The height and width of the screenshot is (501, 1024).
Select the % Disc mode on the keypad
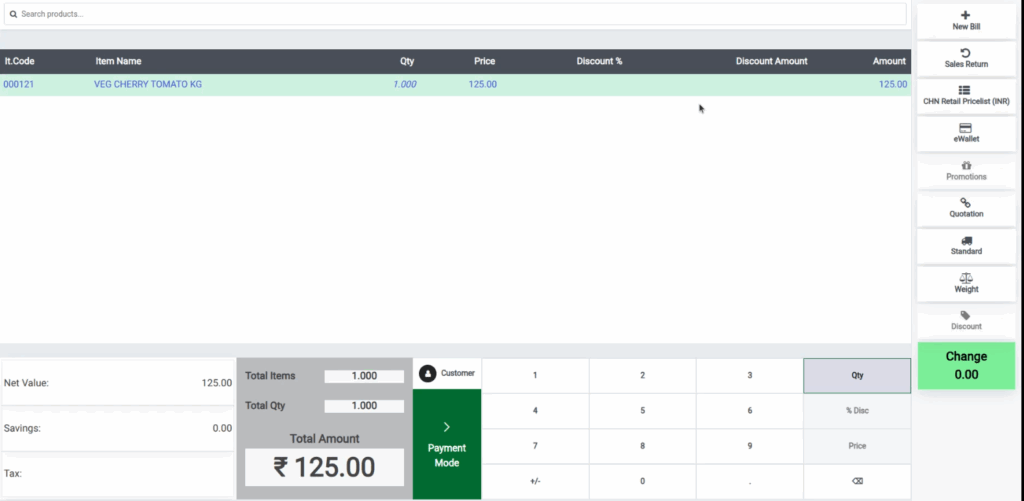[857, 411]
